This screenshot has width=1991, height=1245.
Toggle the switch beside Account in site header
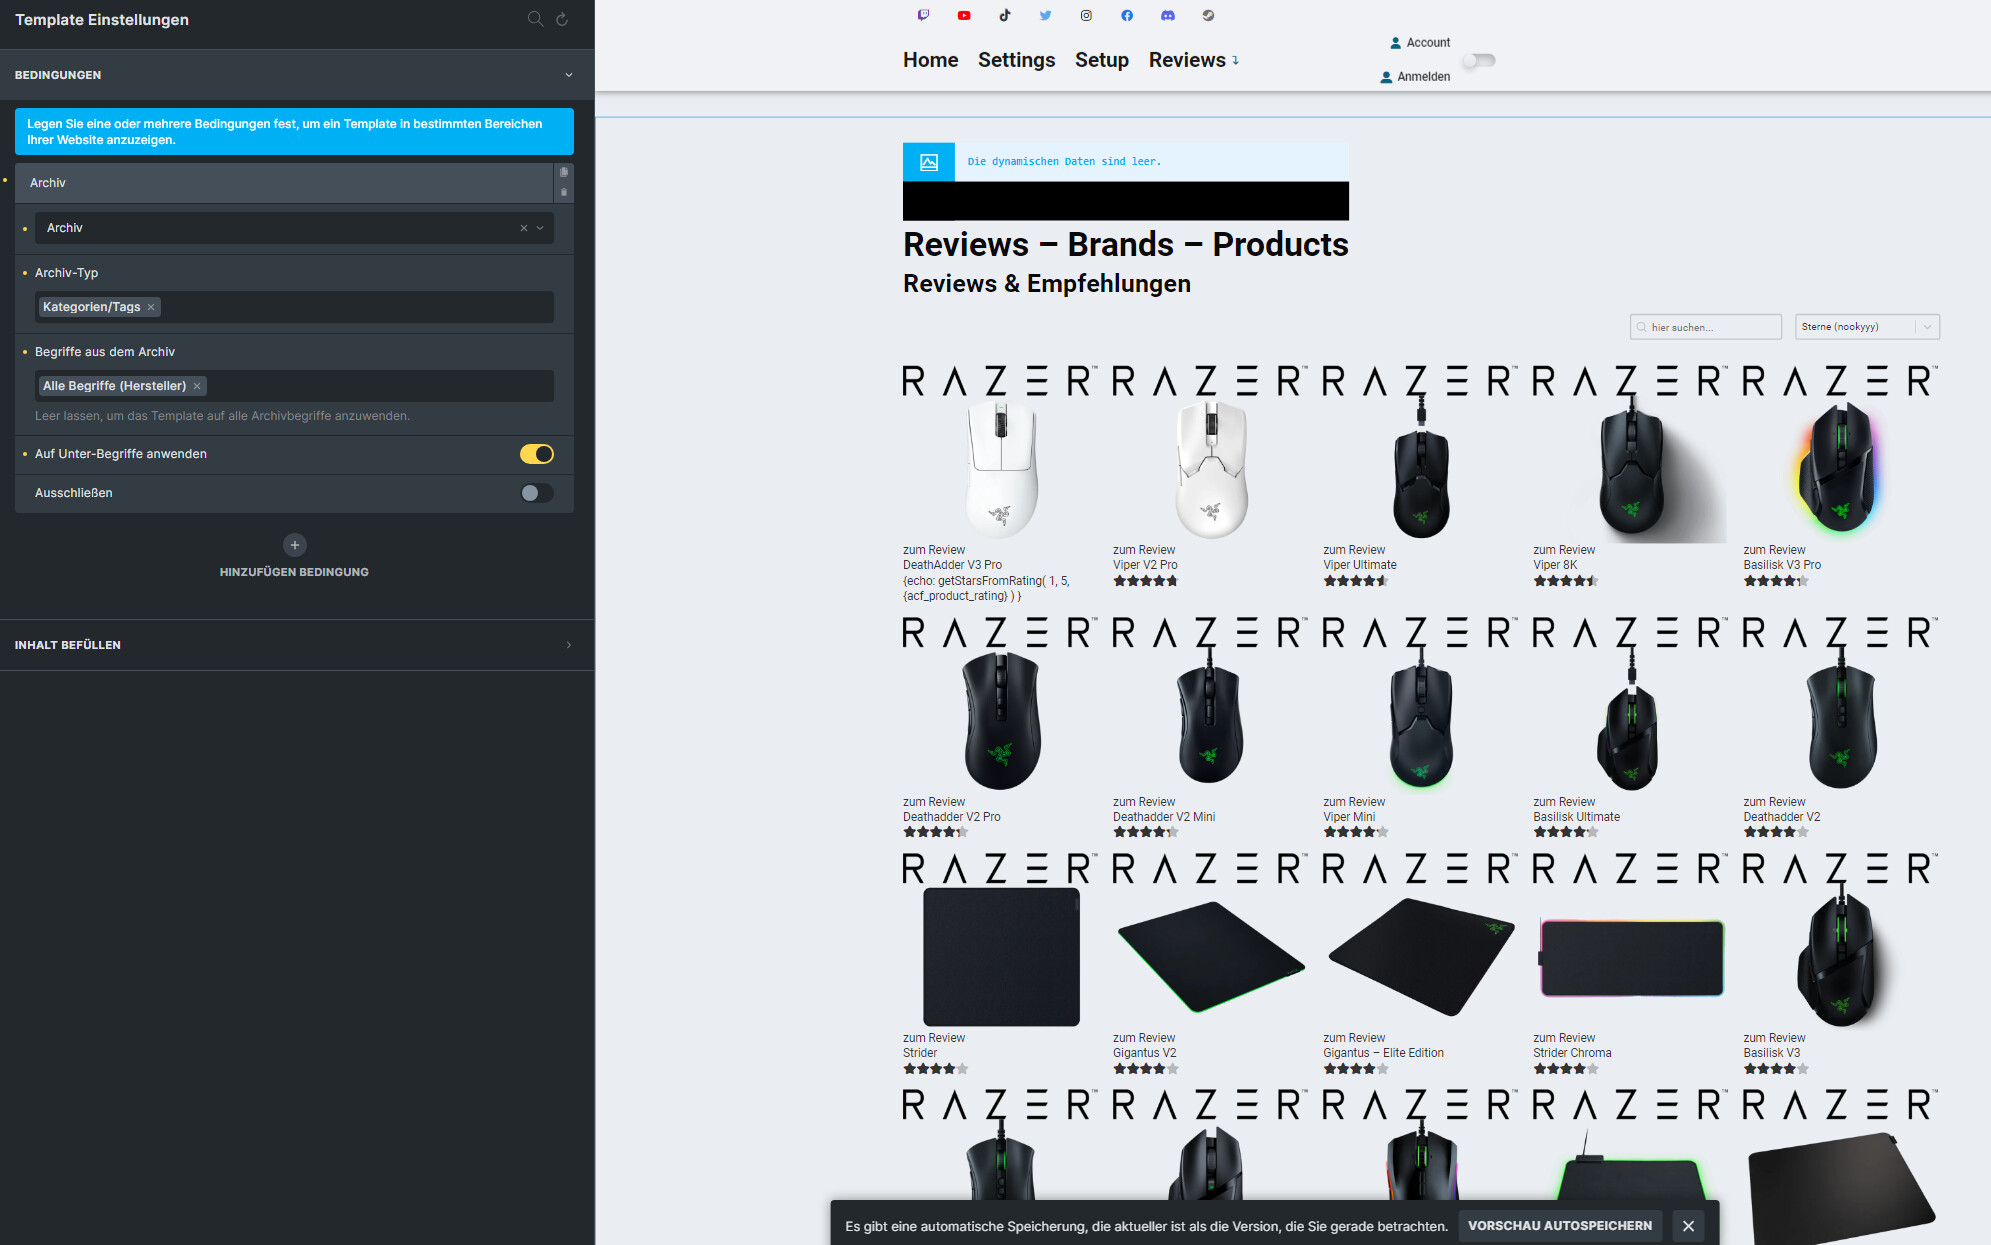click(x=1479, y=60)
